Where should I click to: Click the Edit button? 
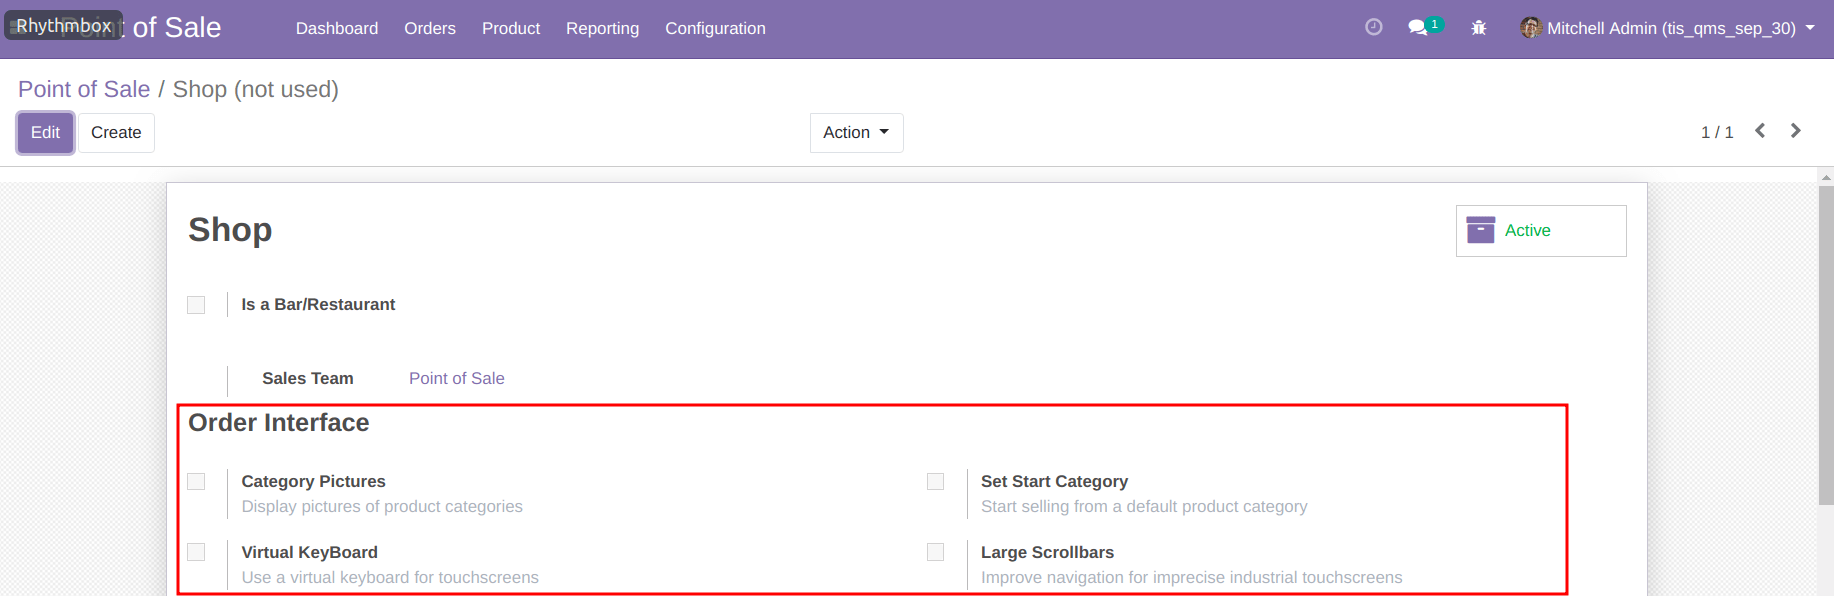point(45,133)
